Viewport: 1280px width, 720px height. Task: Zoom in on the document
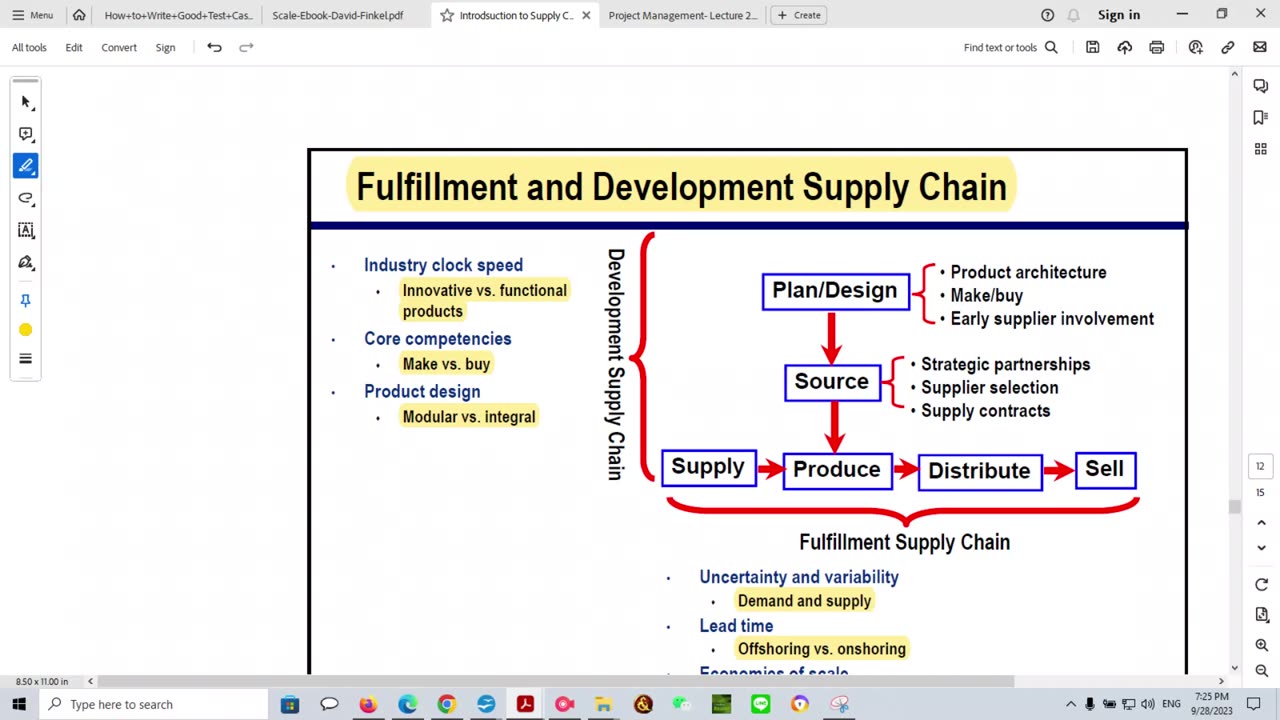pyautogui.click(x=1261, y=646)
